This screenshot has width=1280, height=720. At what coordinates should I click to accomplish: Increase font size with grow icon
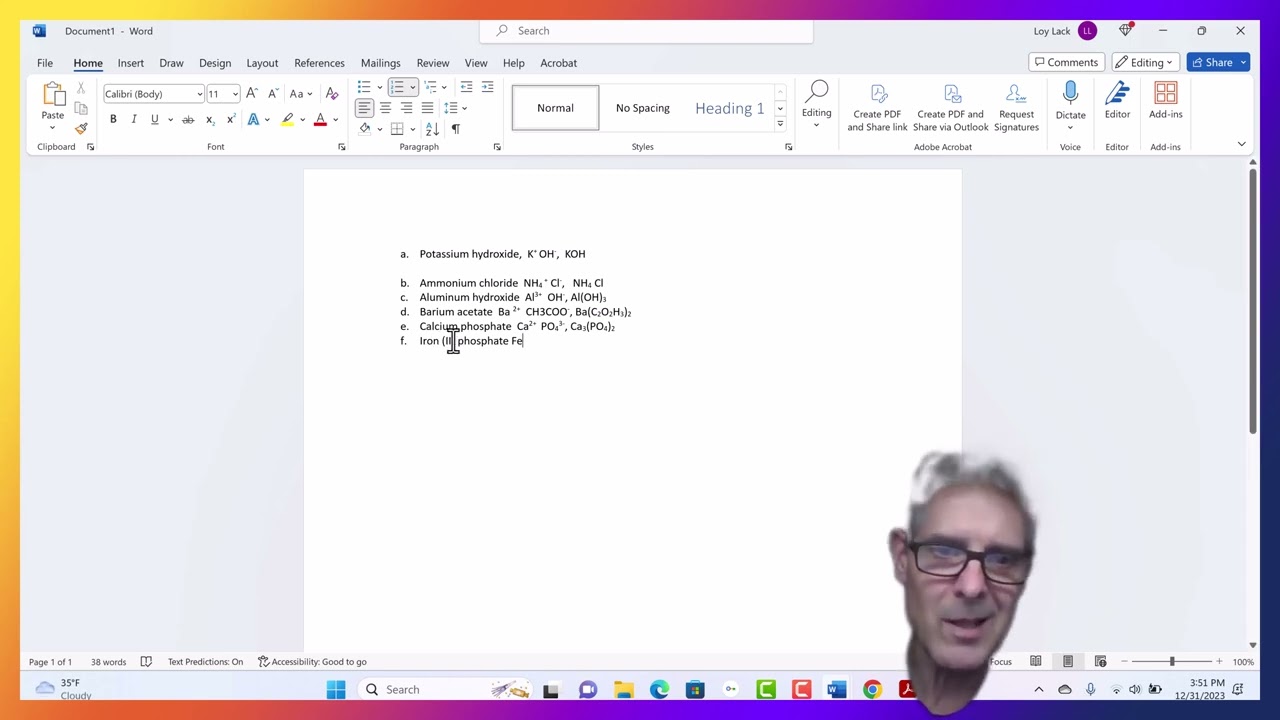[x=252, y=93]
